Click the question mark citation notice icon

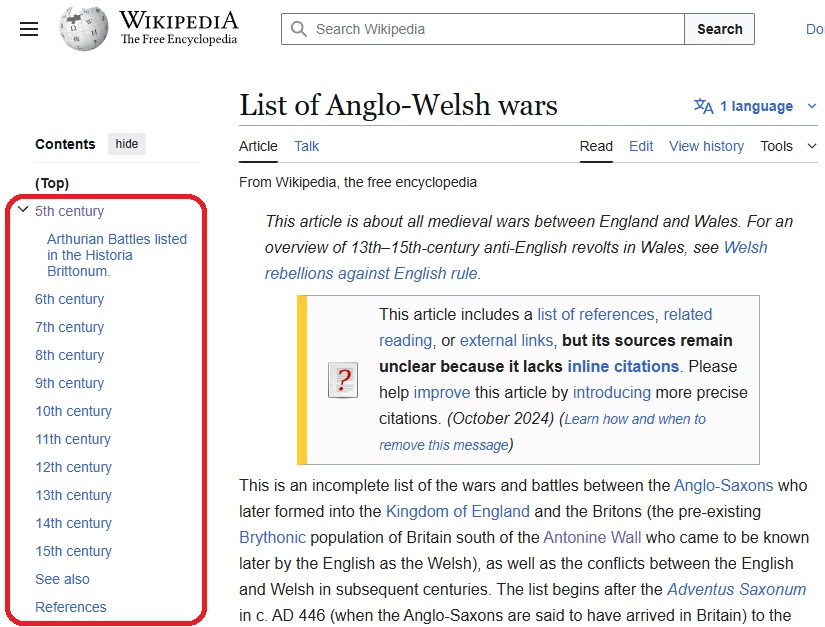(343, 380)
